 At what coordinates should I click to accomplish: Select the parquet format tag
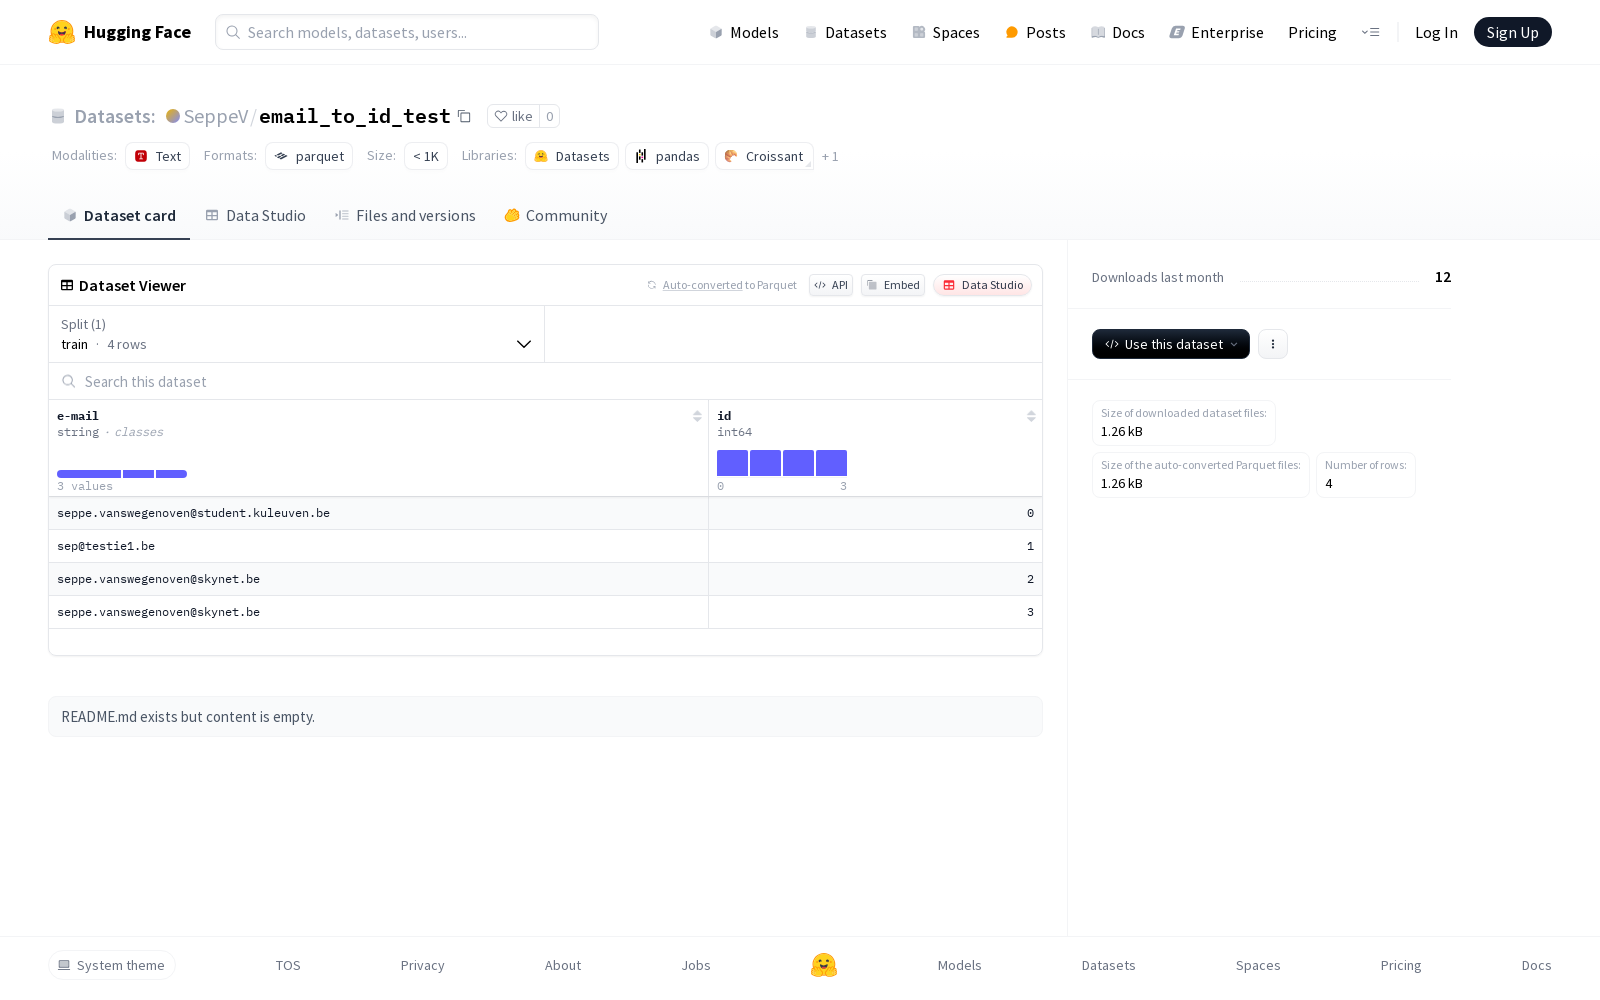(x=309, y=156)
